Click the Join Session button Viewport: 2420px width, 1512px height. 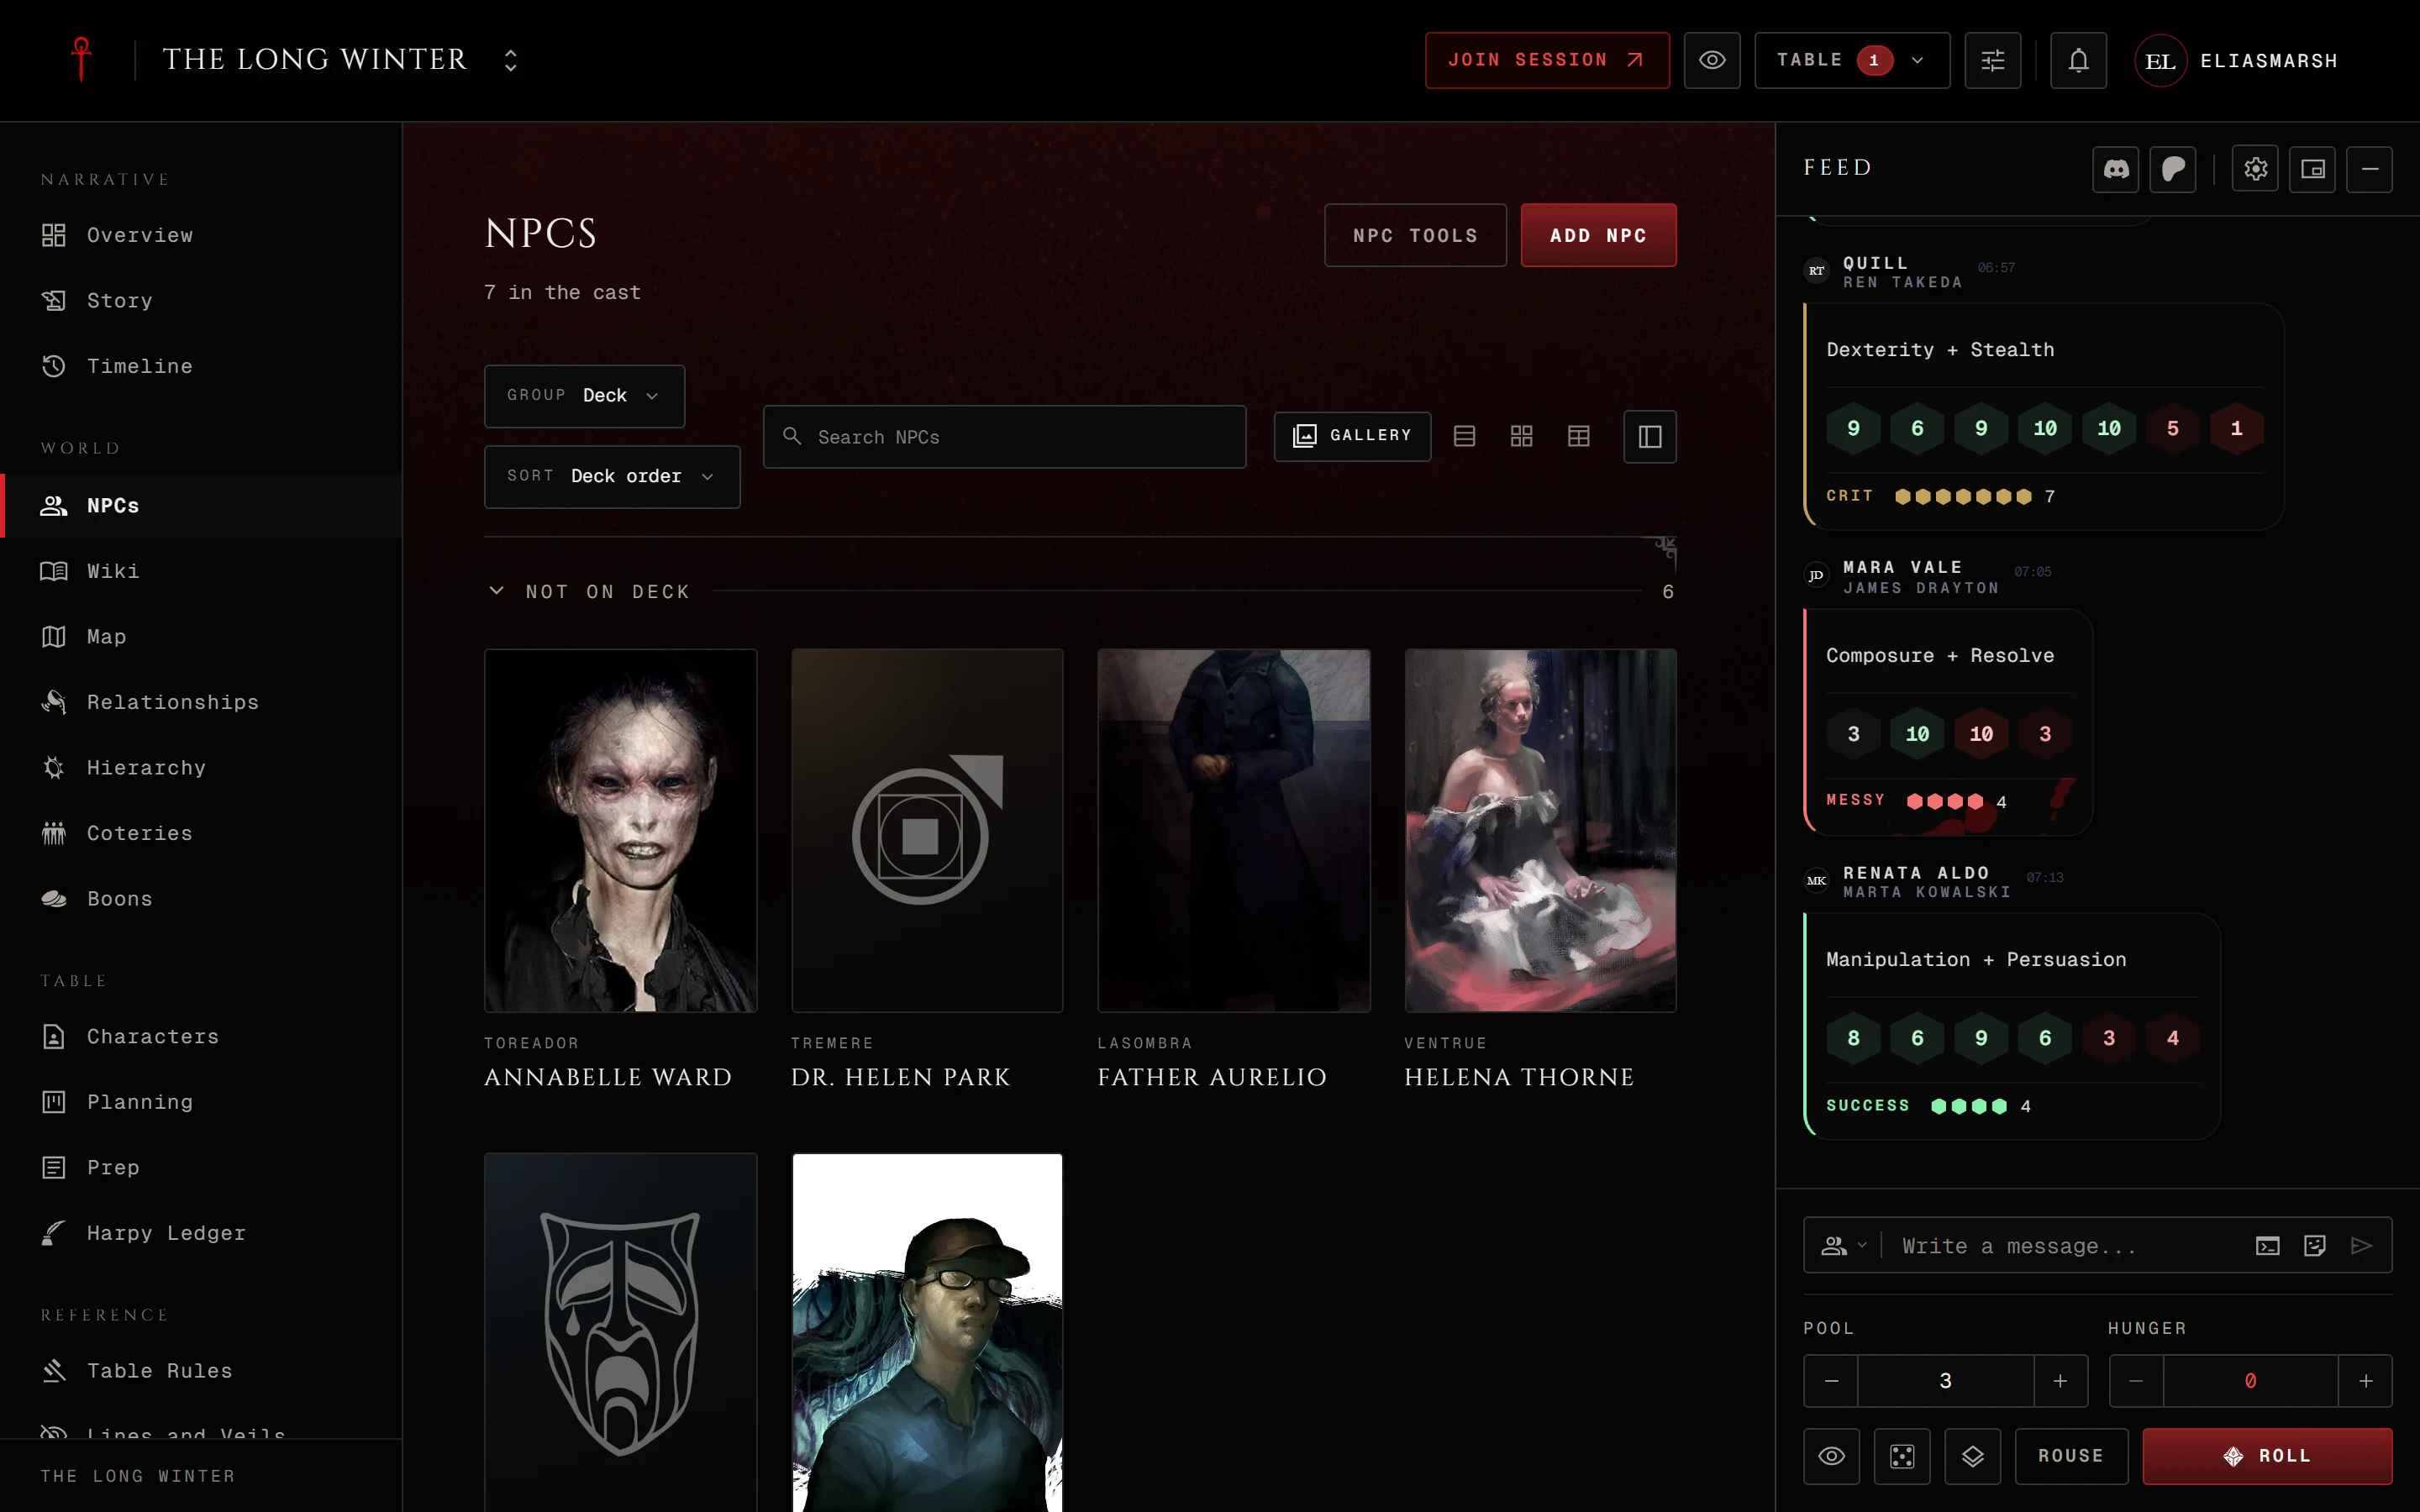pos(1547,60)
